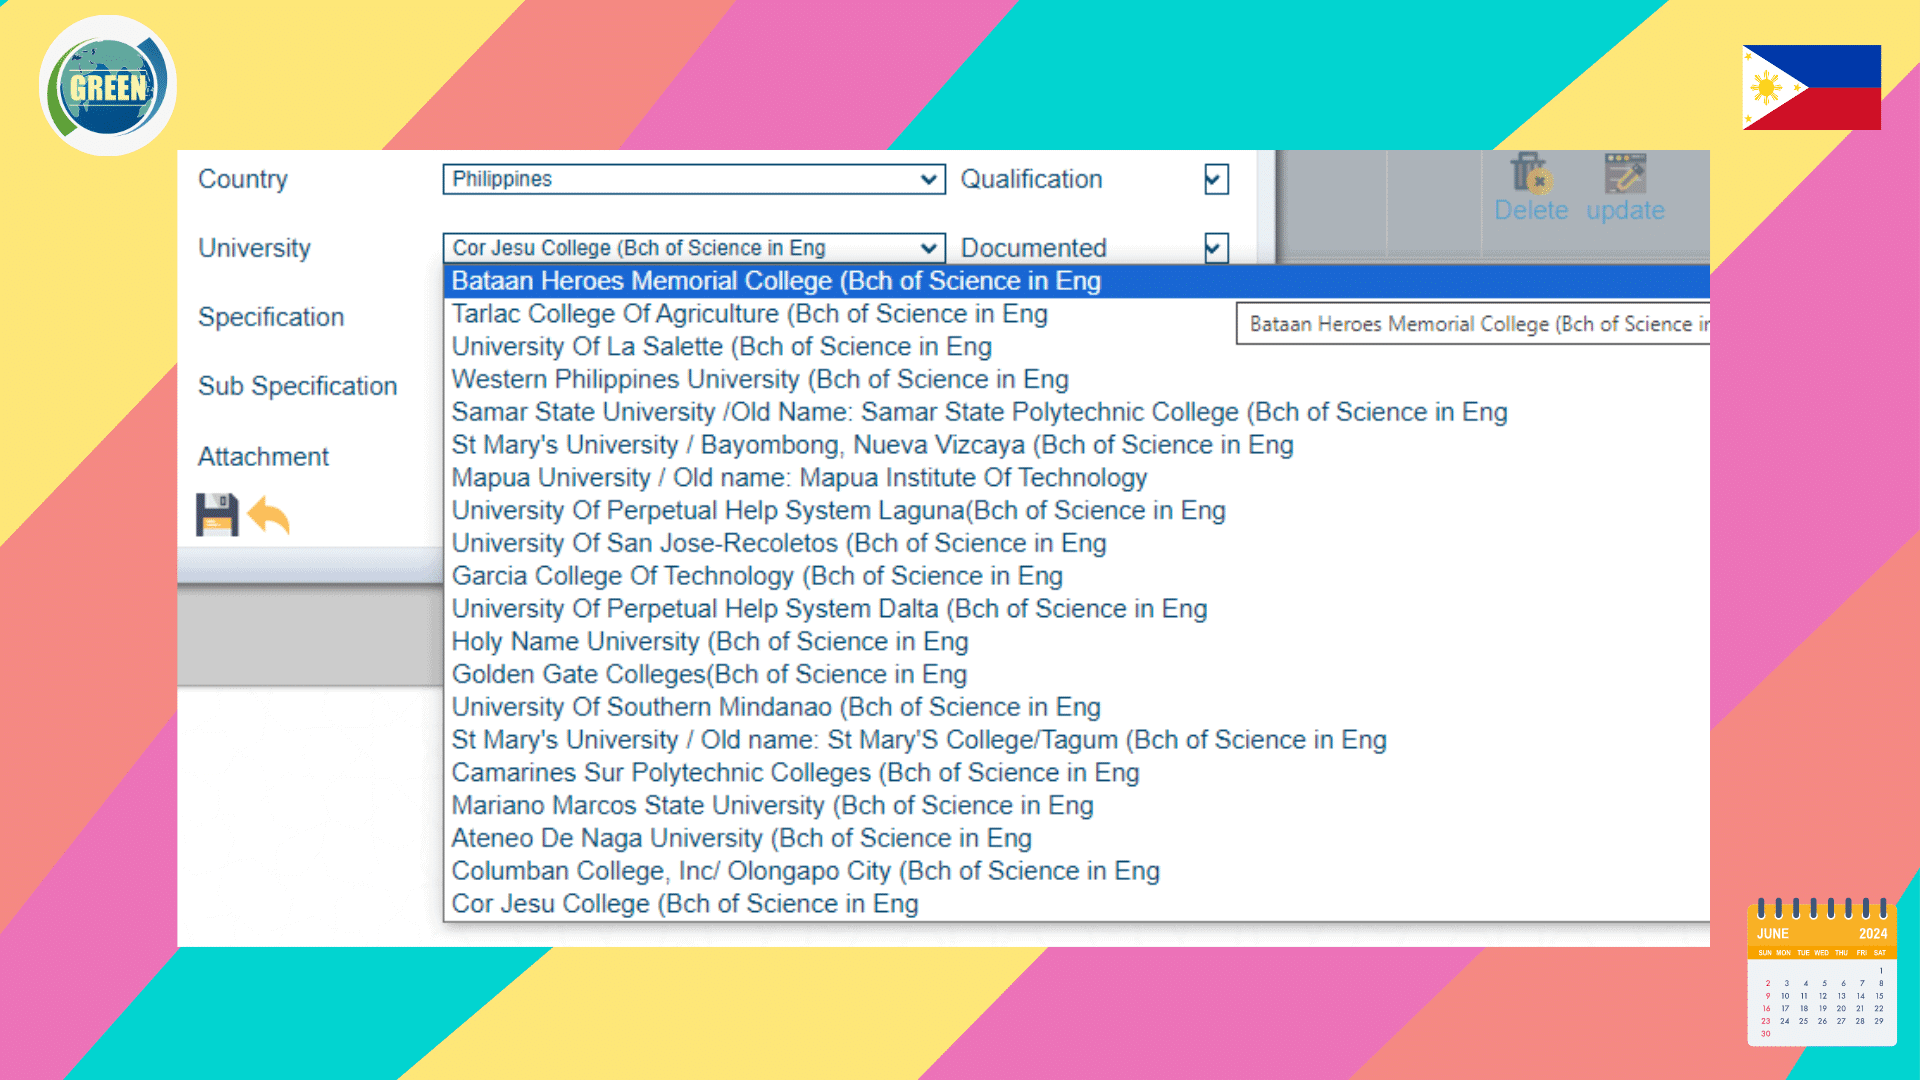Click the GREEN globe logo
Image resolution: width=1920 pixels, height=1080 pixels.
pos(108,87)
